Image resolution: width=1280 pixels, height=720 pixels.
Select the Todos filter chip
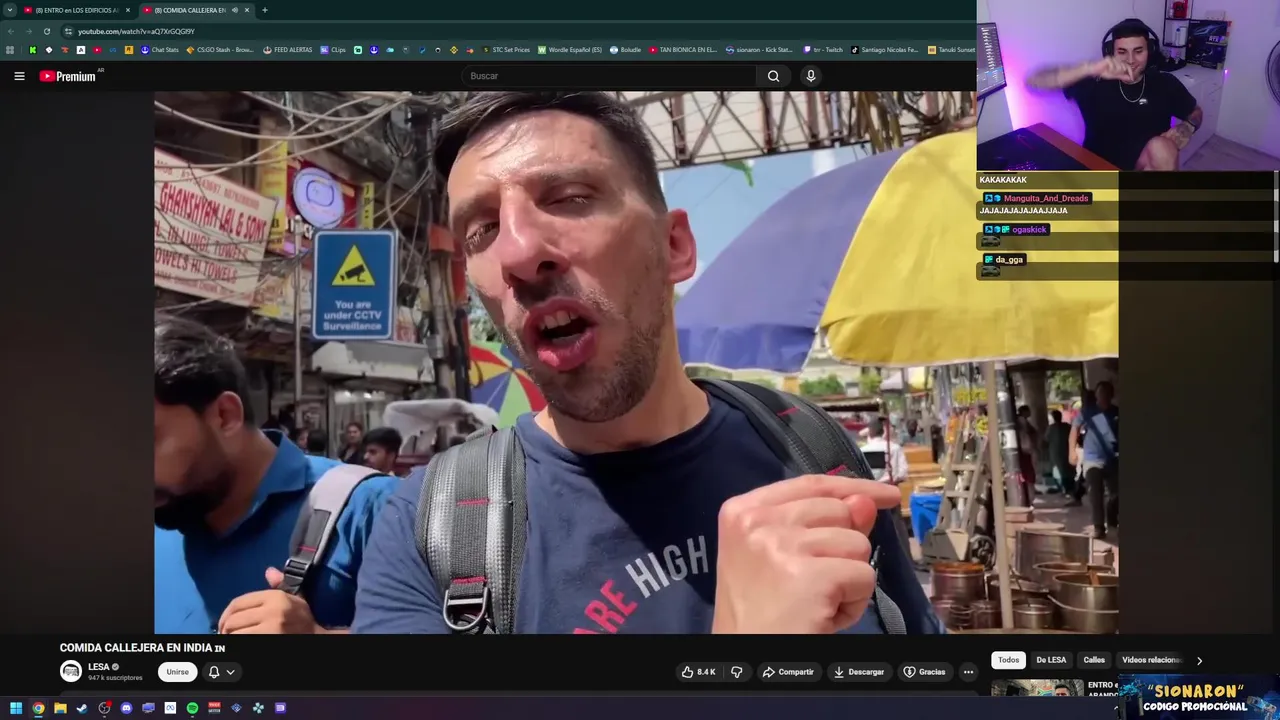1008,660
